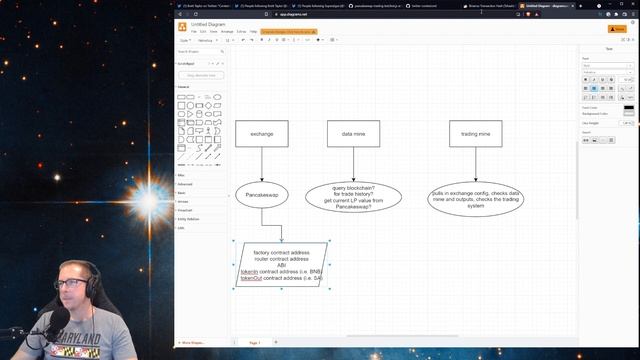Expand the Entity Relation shapes section
This screenshot has height=360, width=640.
tap(188, 219)
